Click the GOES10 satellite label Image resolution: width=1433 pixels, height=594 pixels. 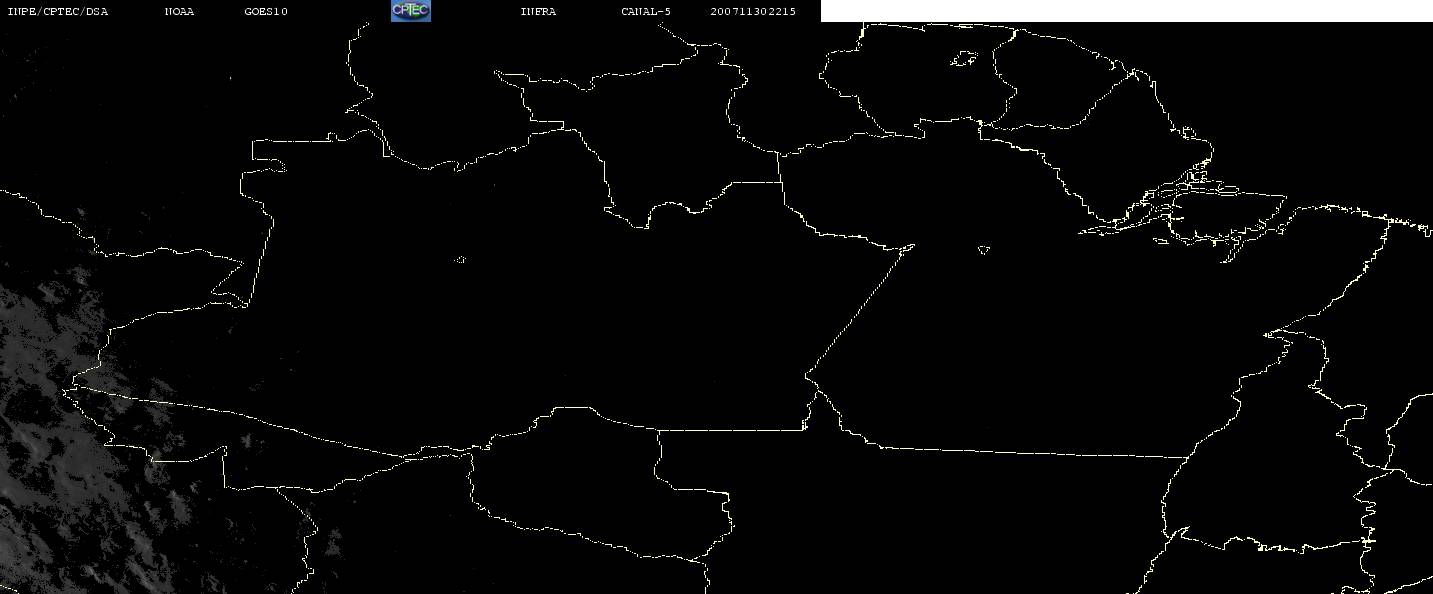coord(266,12)
